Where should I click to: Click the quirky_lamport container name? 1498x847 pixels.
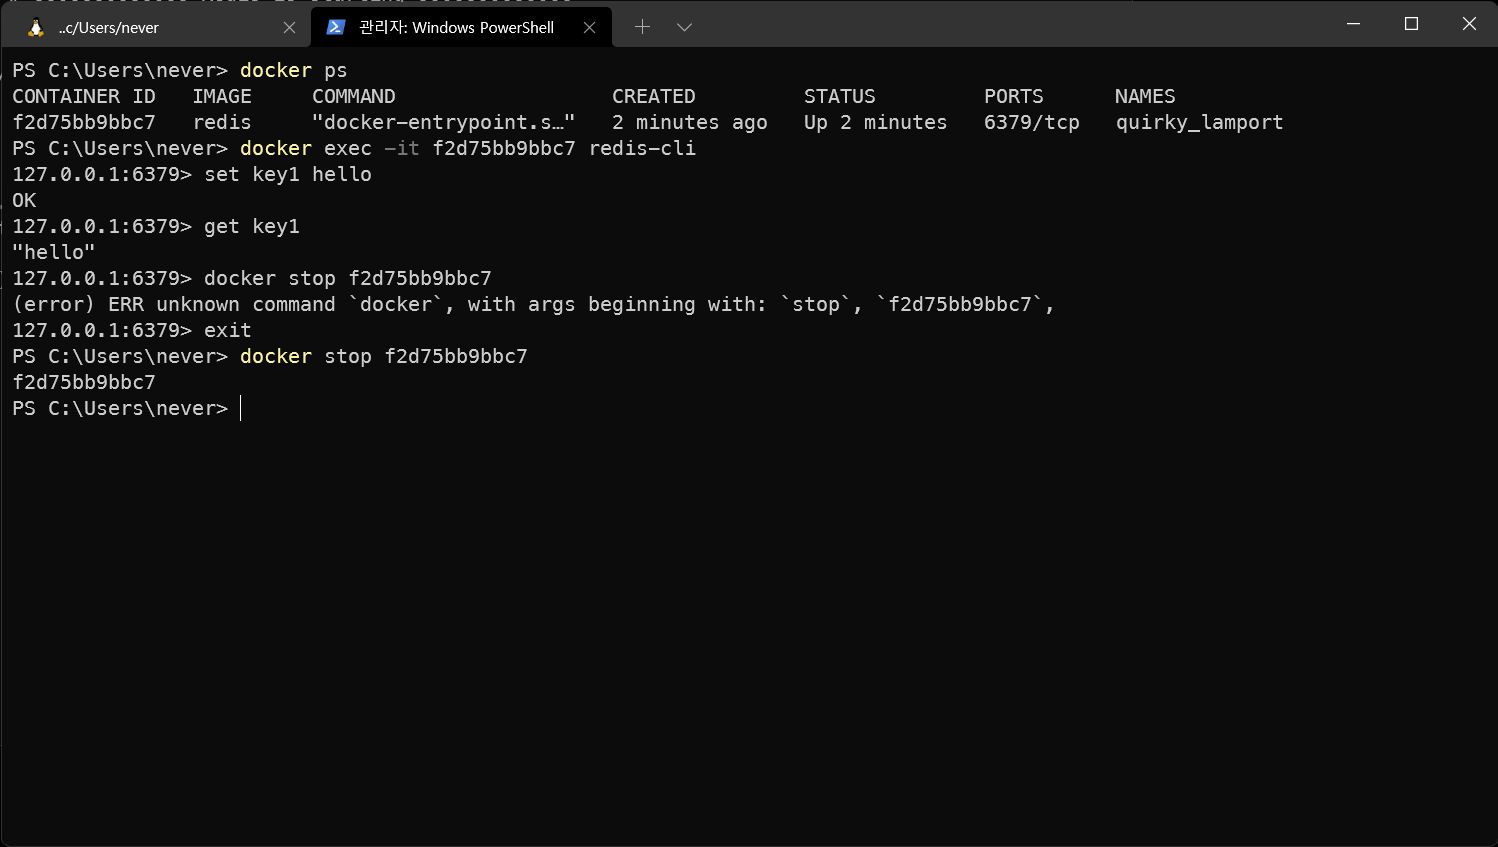click(1200, 122)
